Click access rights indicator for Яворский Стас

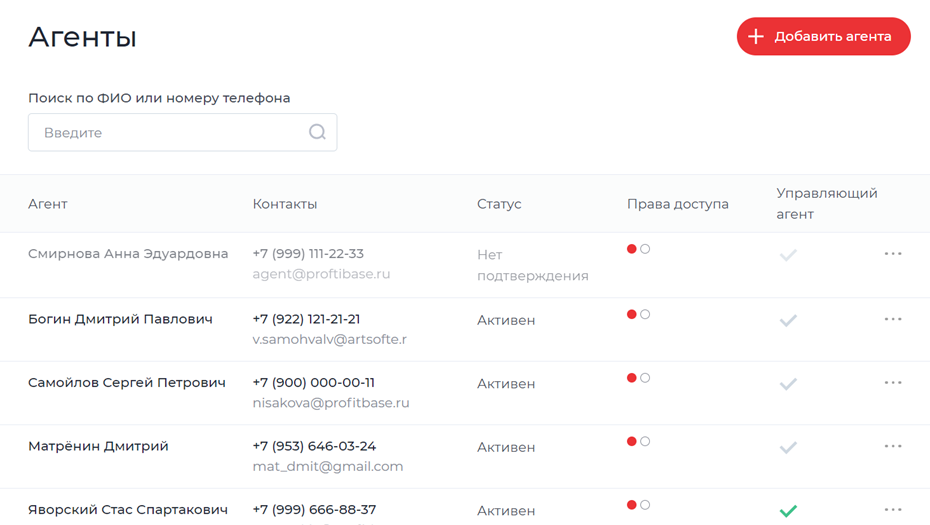638,505
